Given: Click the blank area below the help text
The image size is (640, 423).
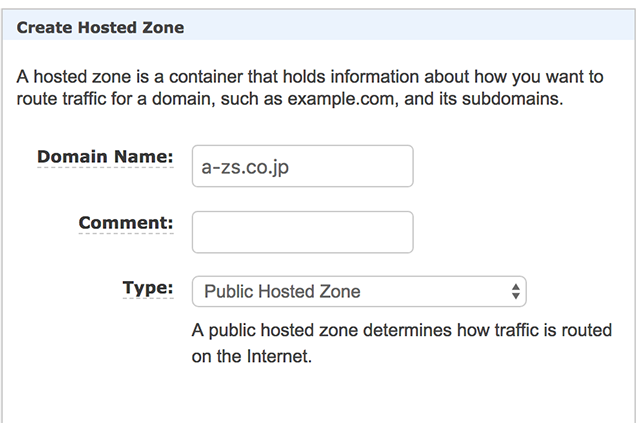Looking at the screenshot, I should (320, 395).
